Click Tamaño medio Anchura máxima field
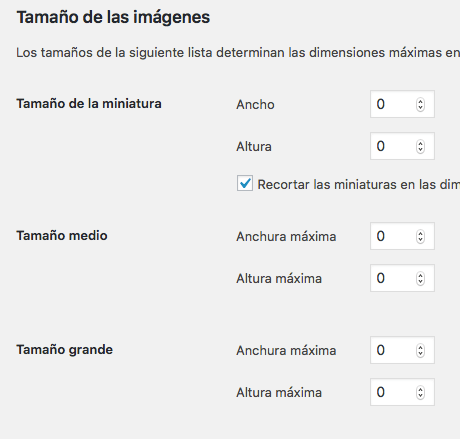This screenshot has width=460, height=439. [x=402, y=236]
